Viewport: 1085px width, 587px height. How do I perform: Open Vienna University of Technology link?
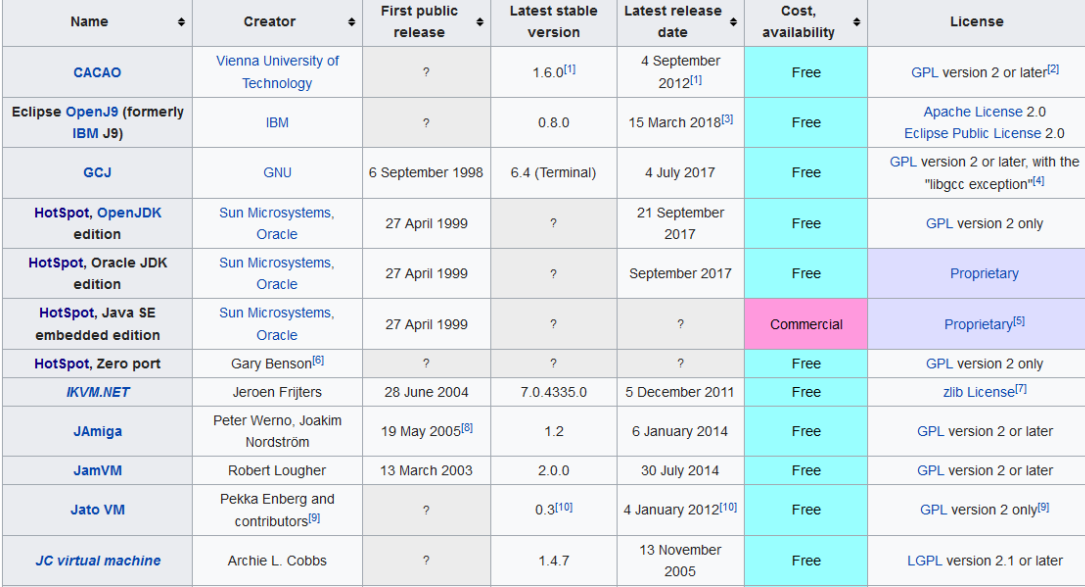pos(277,72)
